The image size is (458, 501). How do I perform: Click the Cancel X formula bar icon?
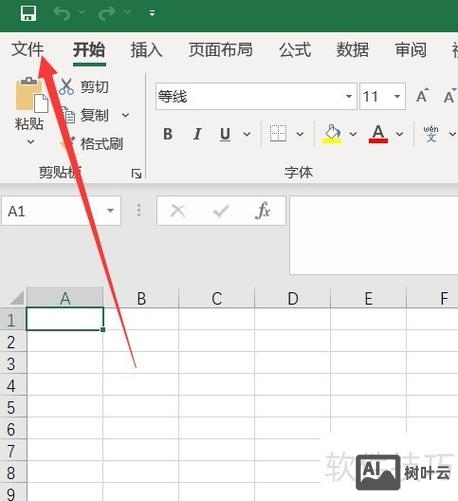(178, 211)
